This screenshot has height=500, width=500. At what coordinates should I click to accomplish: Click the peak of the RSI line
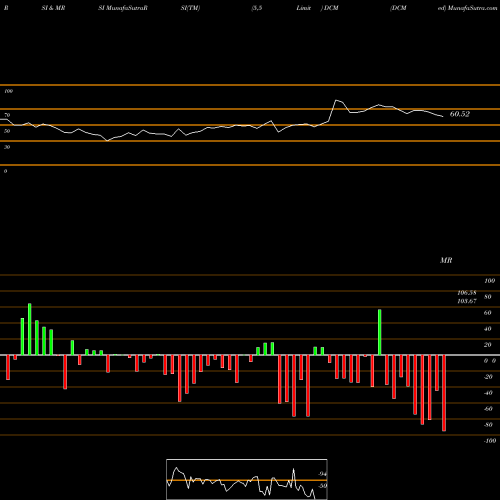(x=337, y=100)
